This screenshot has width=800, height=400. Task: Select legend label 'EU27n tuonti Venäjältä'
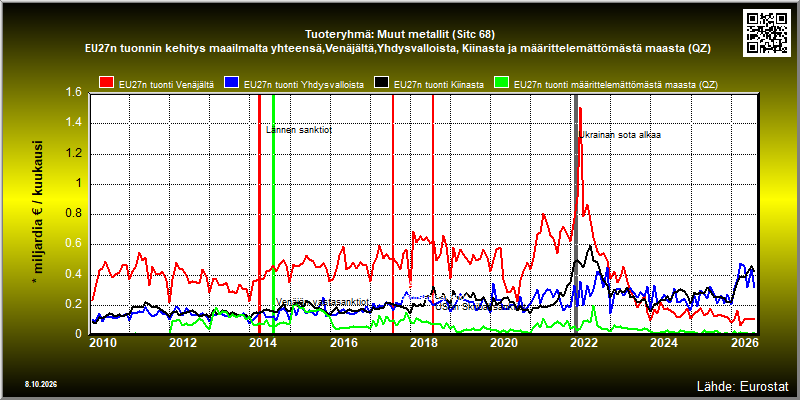(166, 85)
